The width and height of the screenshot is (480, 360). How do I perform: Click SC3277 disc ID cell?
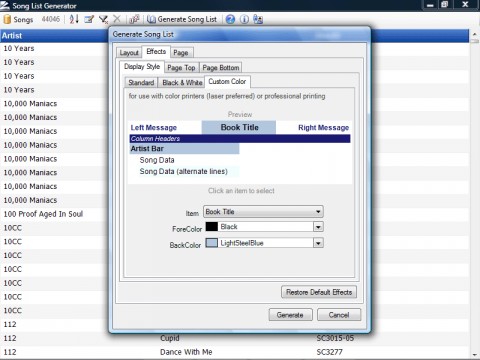pyautogui.click(x=329, y=352)
